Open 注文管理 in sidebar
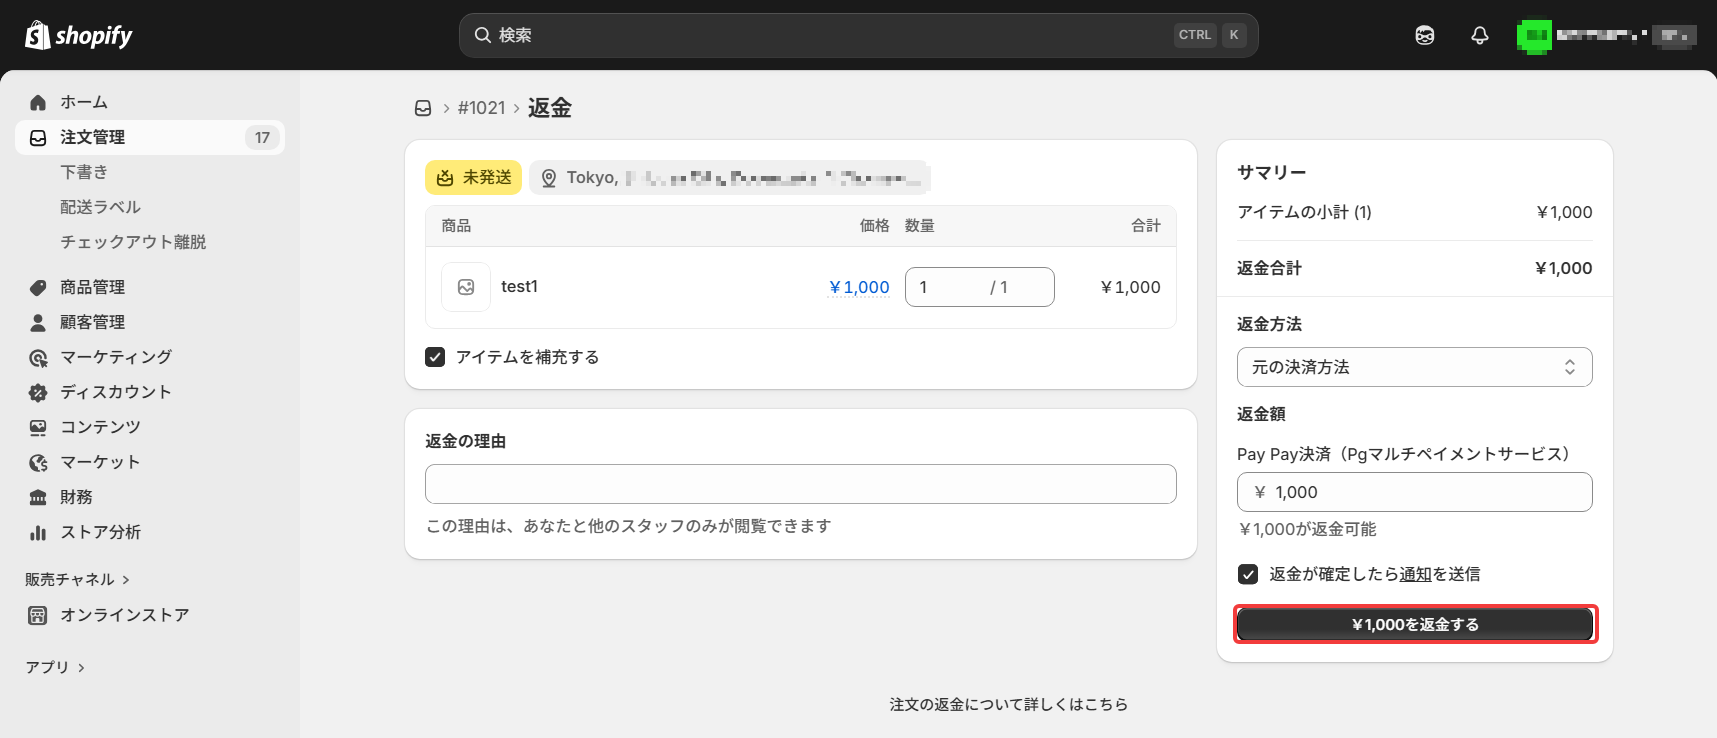Viewport: 1717px width, 738px height. click(x=150, y=137)
